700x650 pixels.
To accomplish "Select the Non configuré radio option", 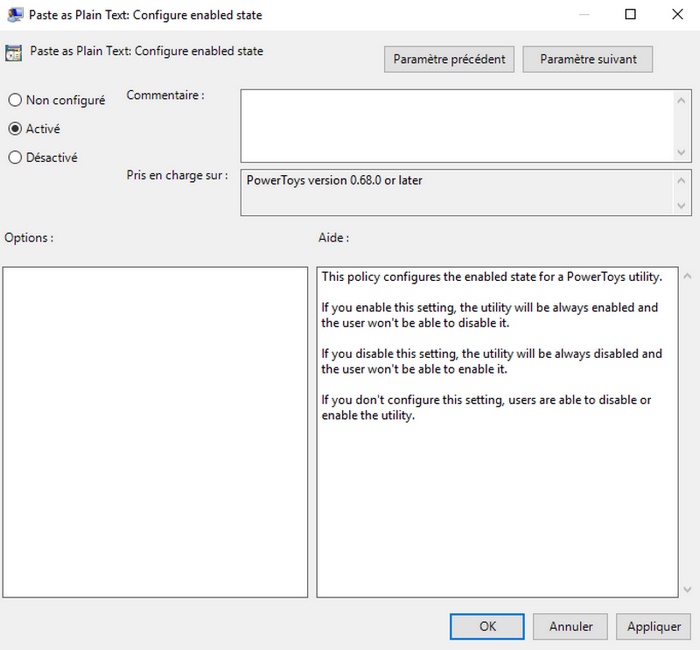I will point(15,100).
